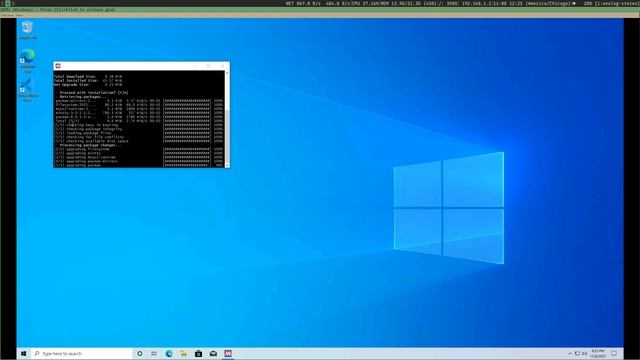Screen dimensions: 640x360
Task: Open the Machine menu in QEMU window
Action: [7, 15]
